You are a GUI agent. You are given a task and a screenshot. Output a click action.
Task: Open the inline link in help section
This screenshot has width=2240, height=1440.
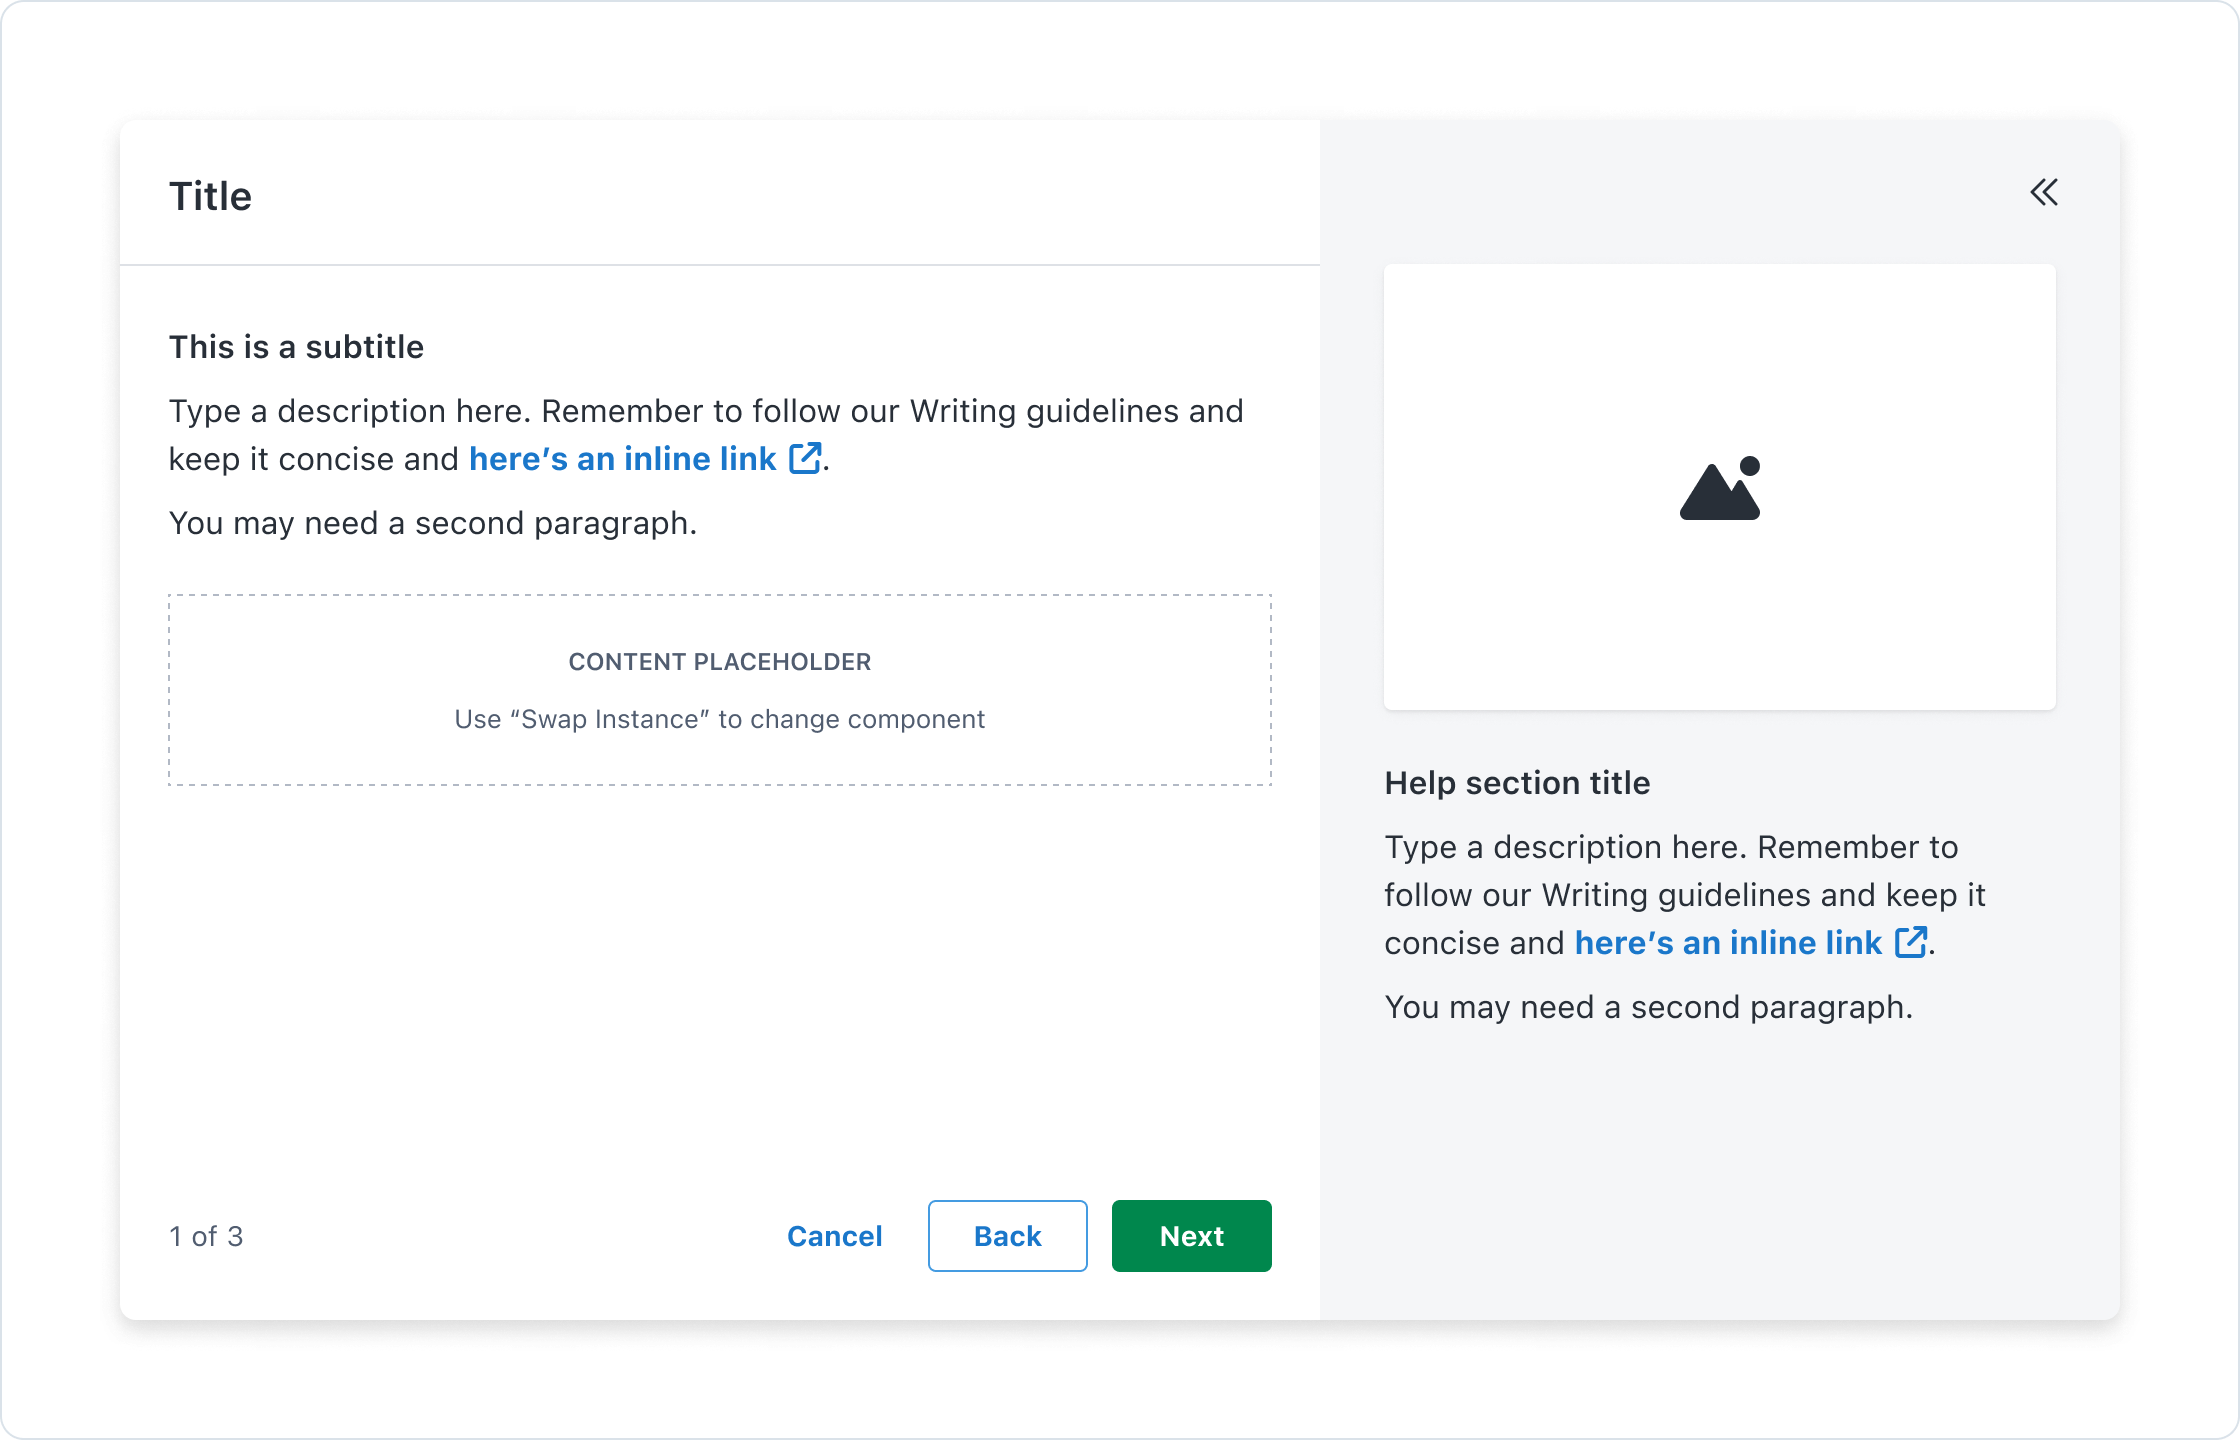click(1728, 943)
